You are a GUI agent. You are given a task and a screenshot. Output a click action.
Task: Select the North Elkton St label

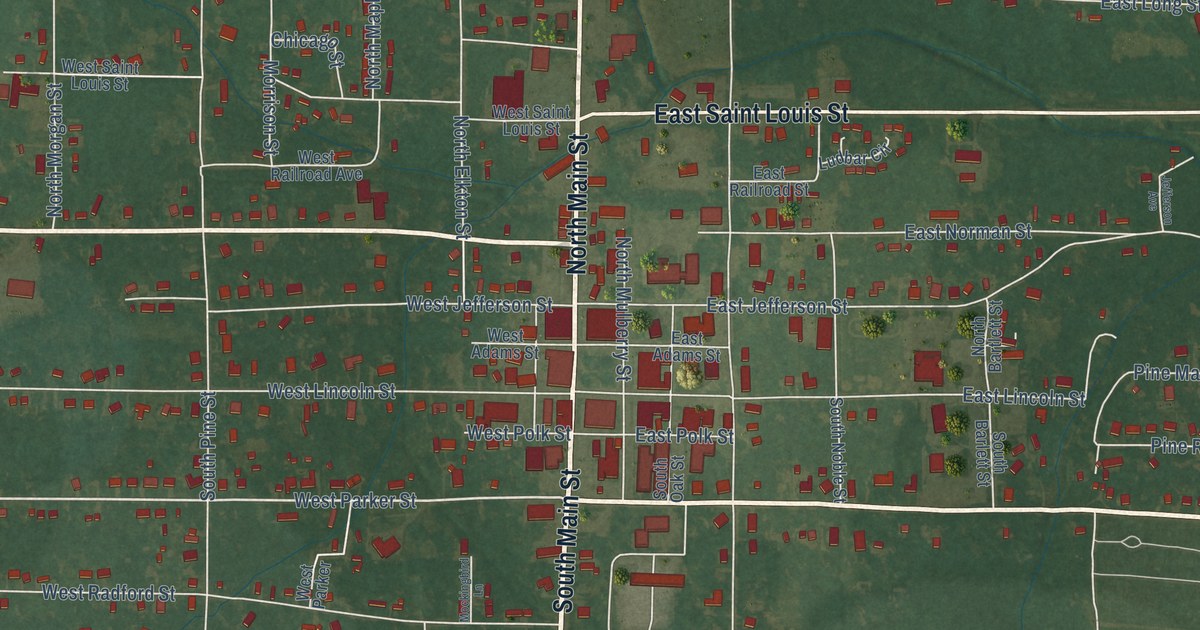(461, 177)
